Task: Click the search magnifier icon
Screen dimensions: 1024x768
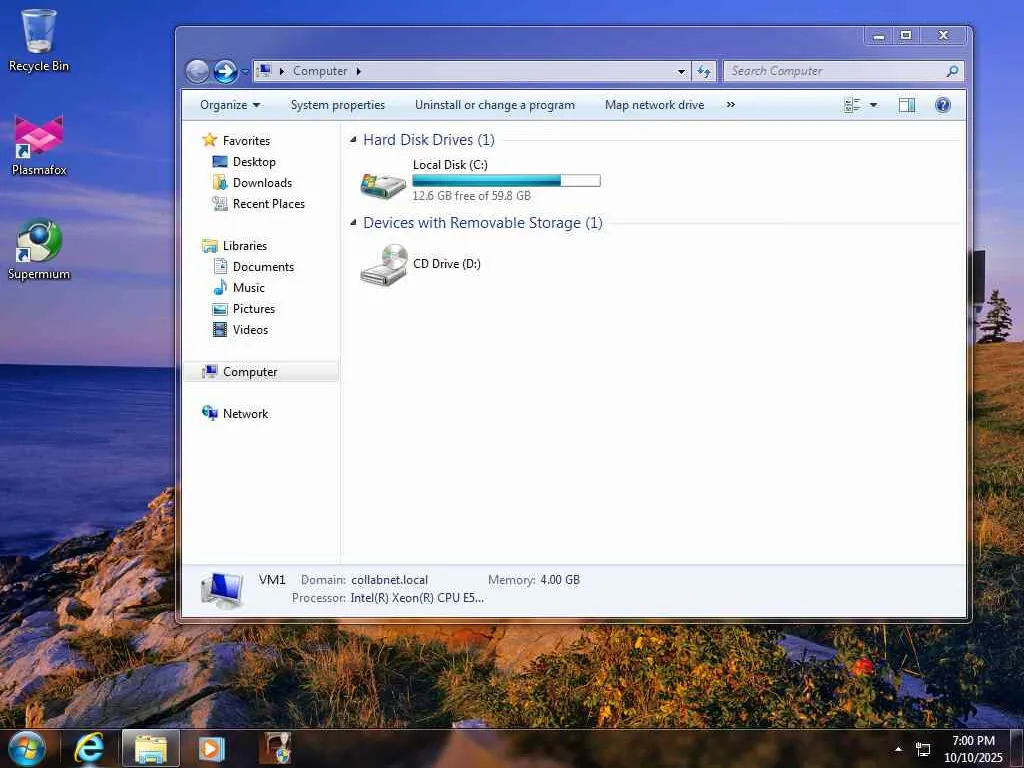Action: point(952,71)
